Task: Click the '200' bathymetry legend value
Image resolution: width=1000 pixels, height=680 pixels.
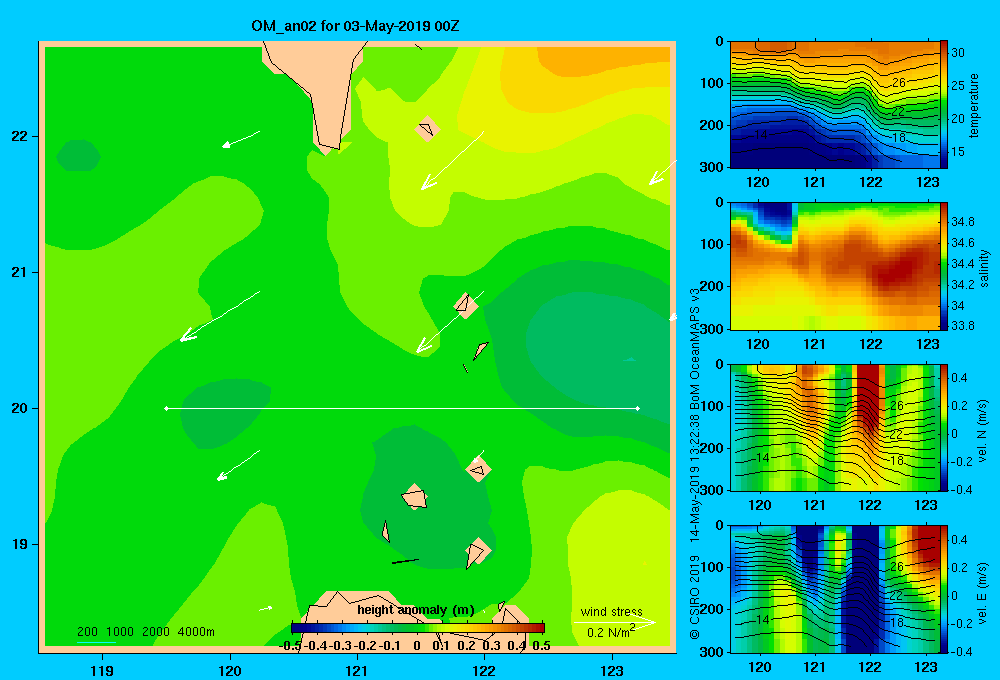Action: click(x=87, y=632)
